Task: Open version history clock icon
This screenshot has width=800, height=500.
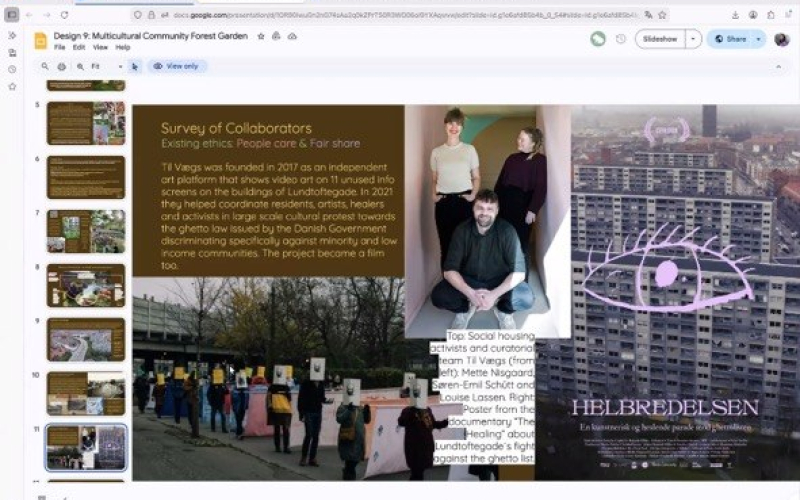Action: pos(621,39)
